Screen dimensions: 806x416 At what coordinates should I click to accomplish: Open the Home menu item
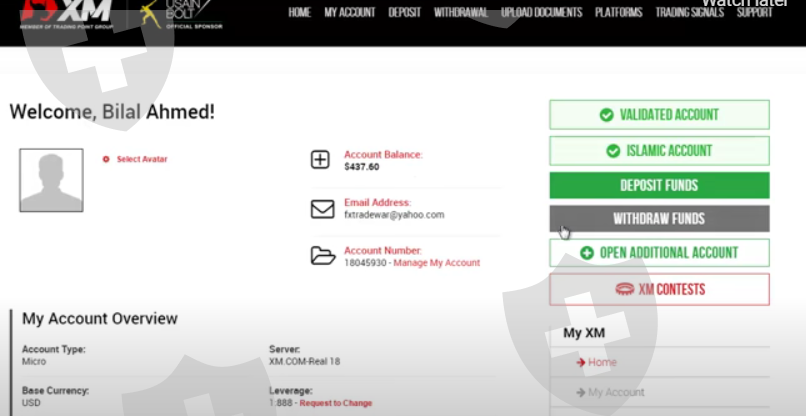300,12
